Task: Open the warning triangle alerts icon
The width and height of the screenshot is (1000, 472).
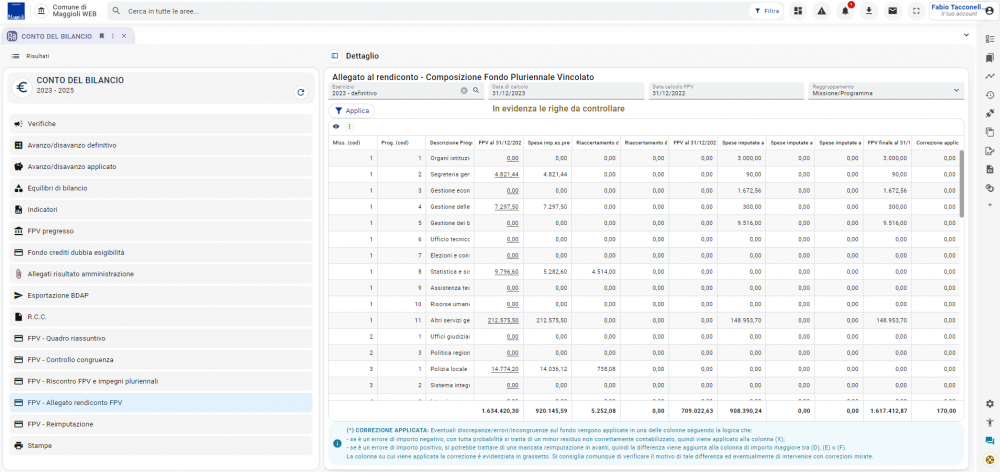Action: pyautogui.click(x=821, y=11)
